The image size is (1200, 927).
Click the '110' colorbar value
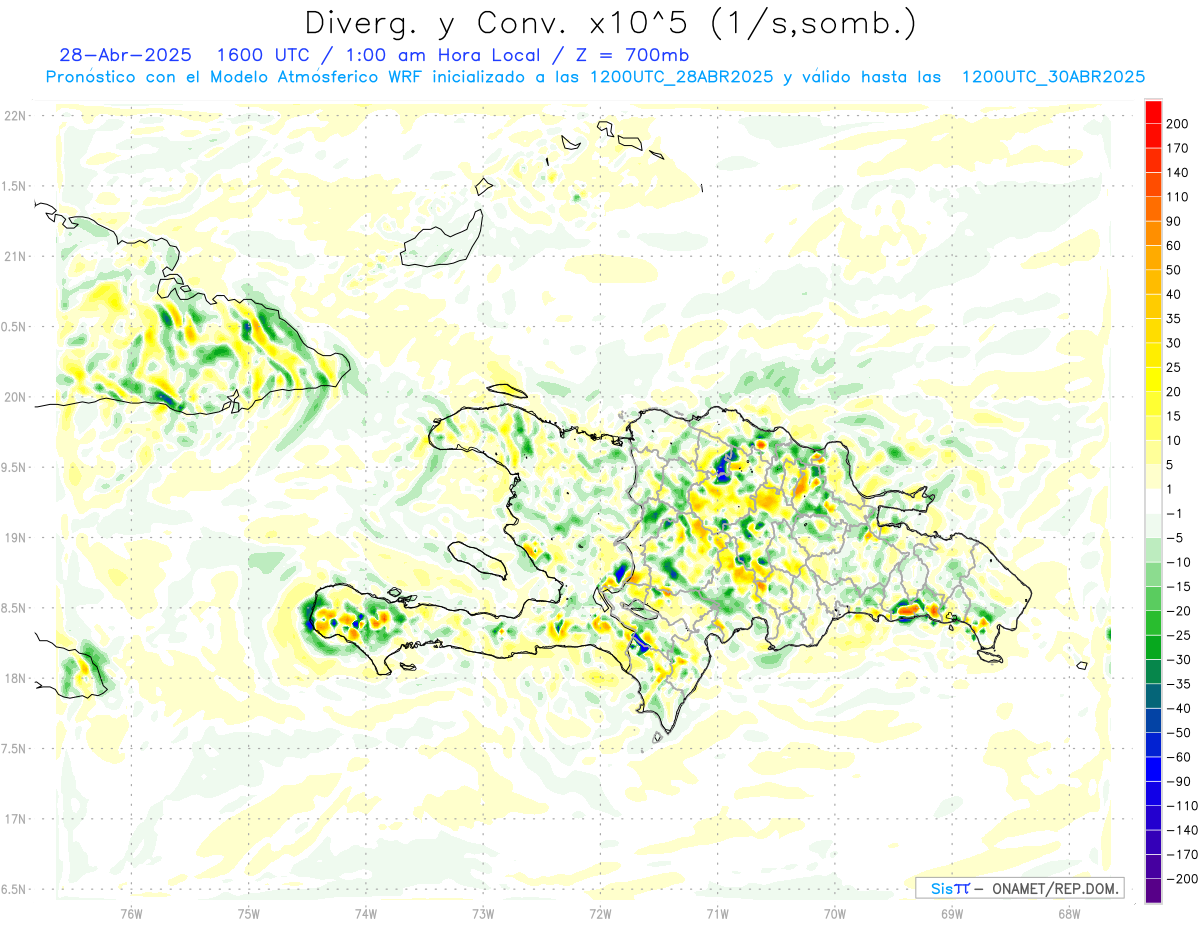pos(1178,197)
